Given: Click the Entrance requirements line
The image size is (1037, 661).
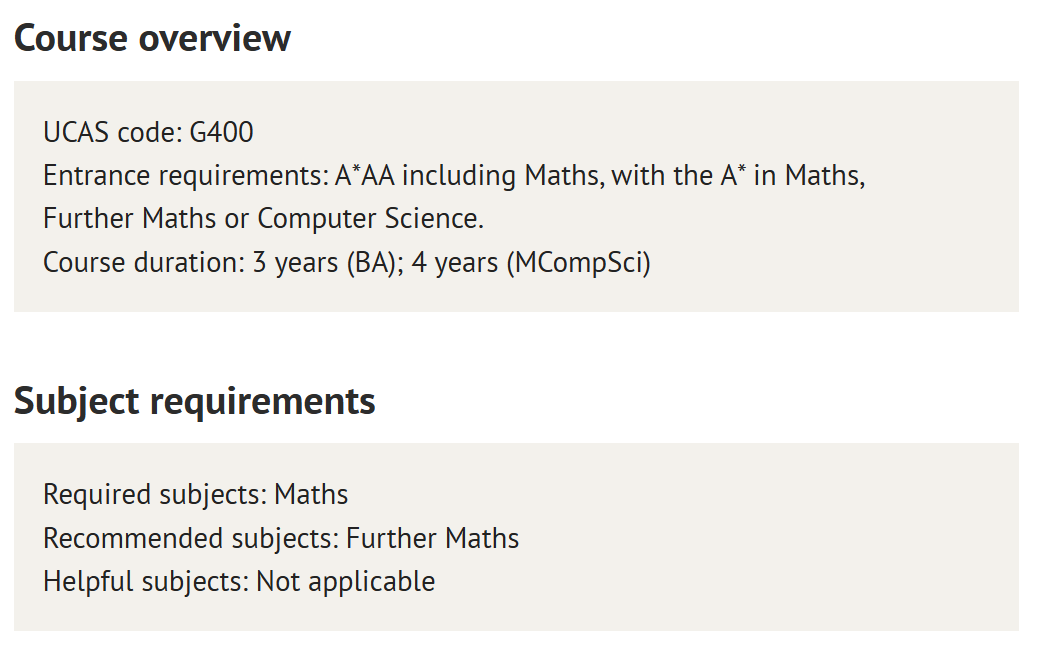Looking at the screenshot, I should pos(454,176).
